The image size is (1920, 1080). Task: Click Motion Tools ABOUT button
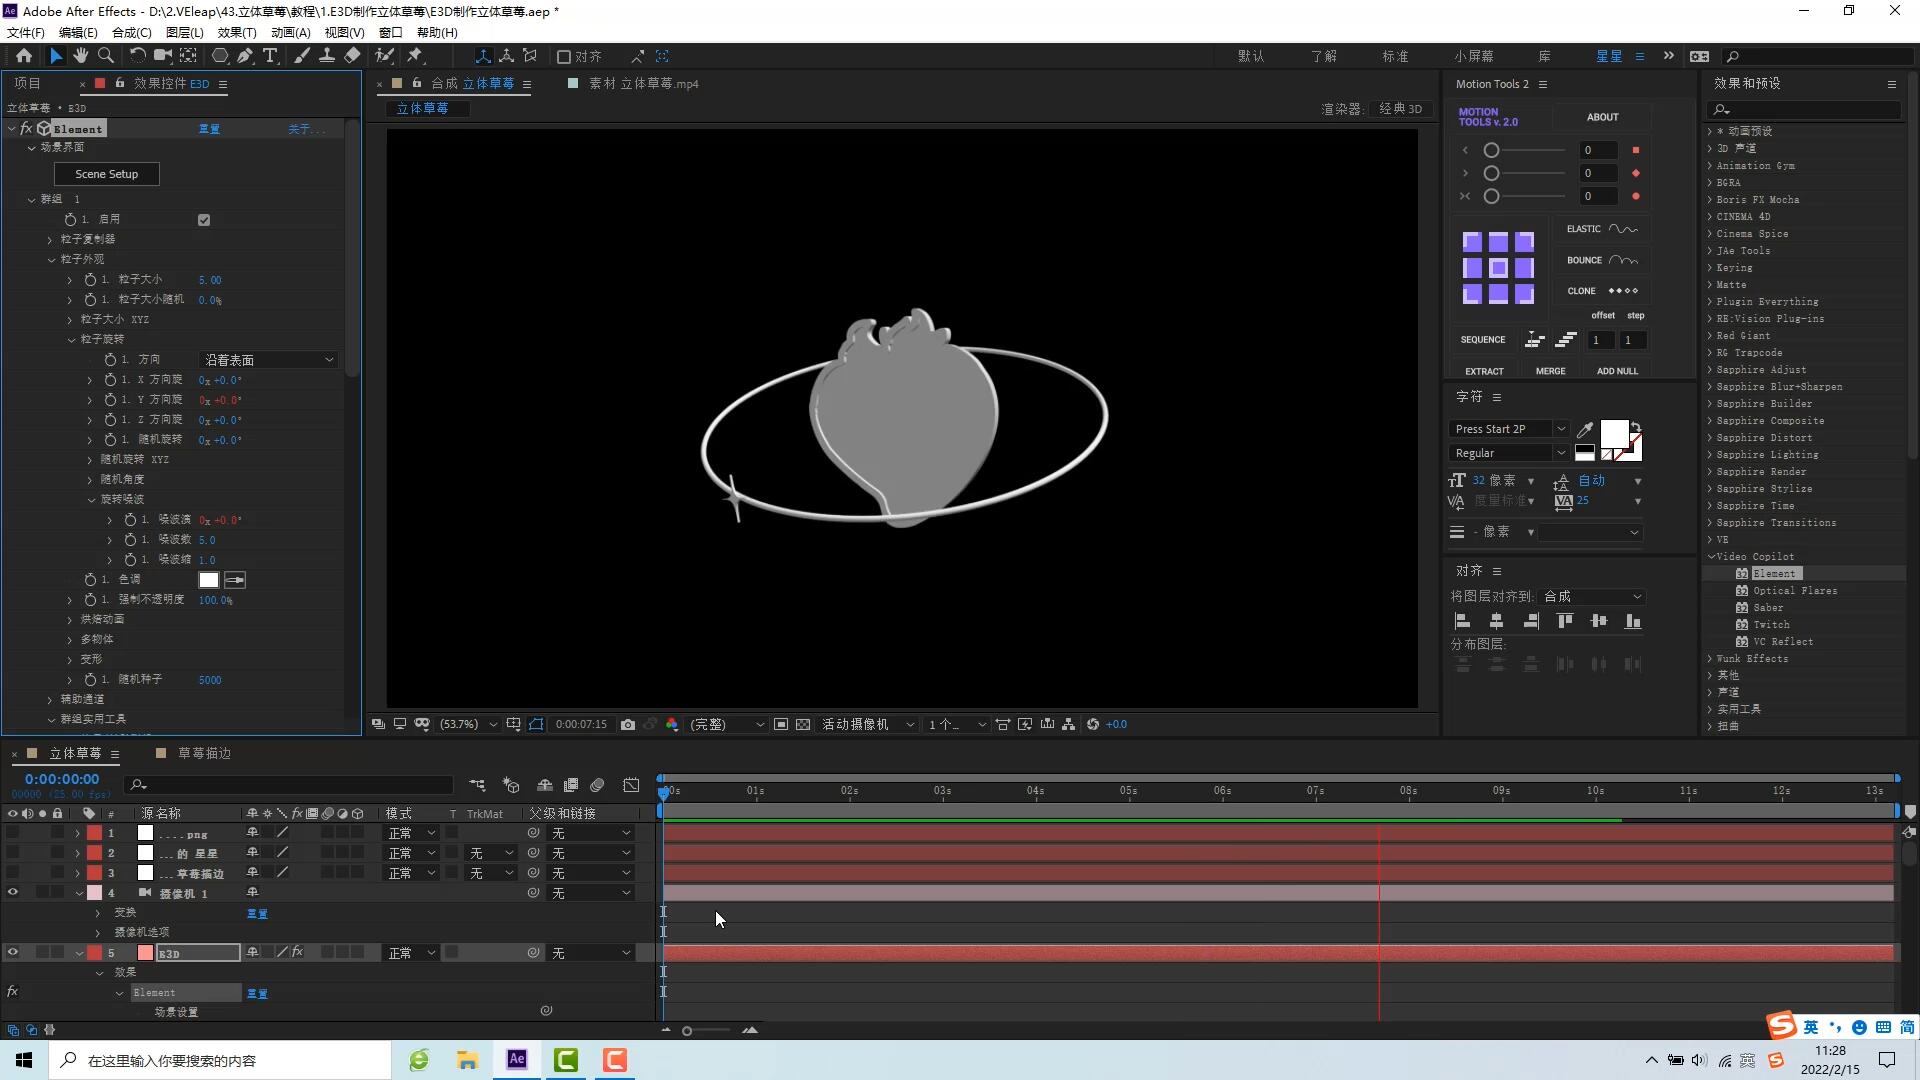click(1602, 117)
